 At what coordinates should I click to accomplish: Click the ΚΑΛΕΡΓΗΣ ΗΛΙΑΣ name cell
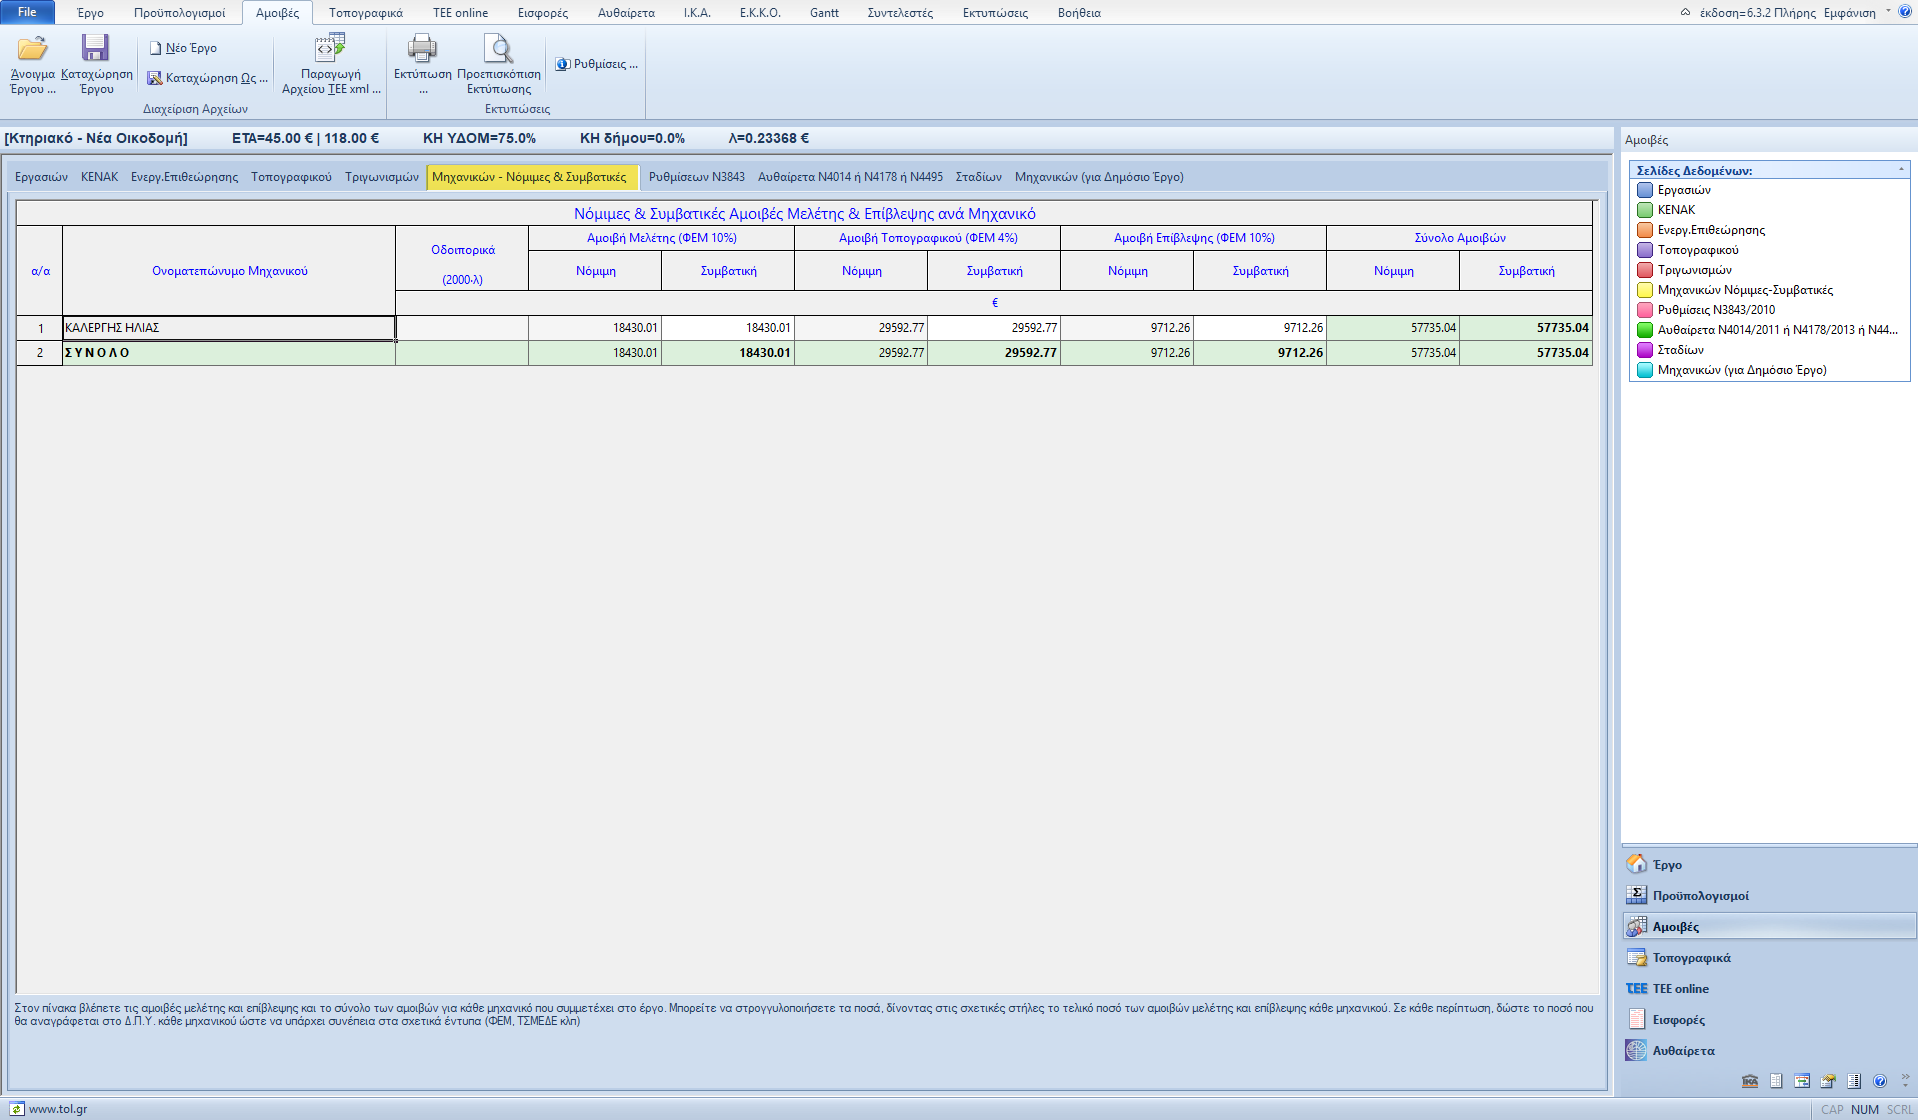tap(228, 328)
